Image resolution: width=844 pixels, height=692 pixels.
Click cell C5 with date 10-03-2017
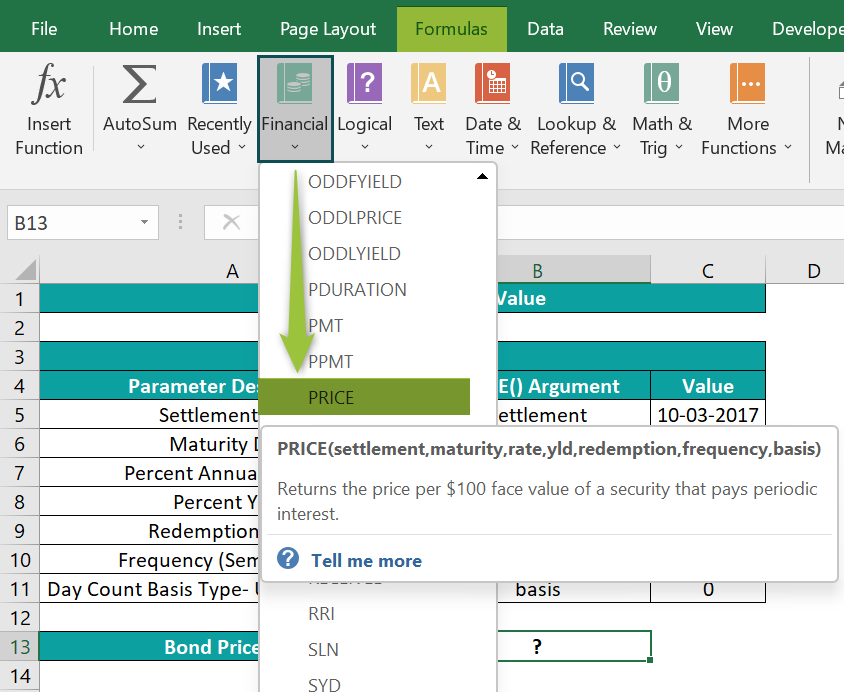pyautogui.click(x=708, y=413)
